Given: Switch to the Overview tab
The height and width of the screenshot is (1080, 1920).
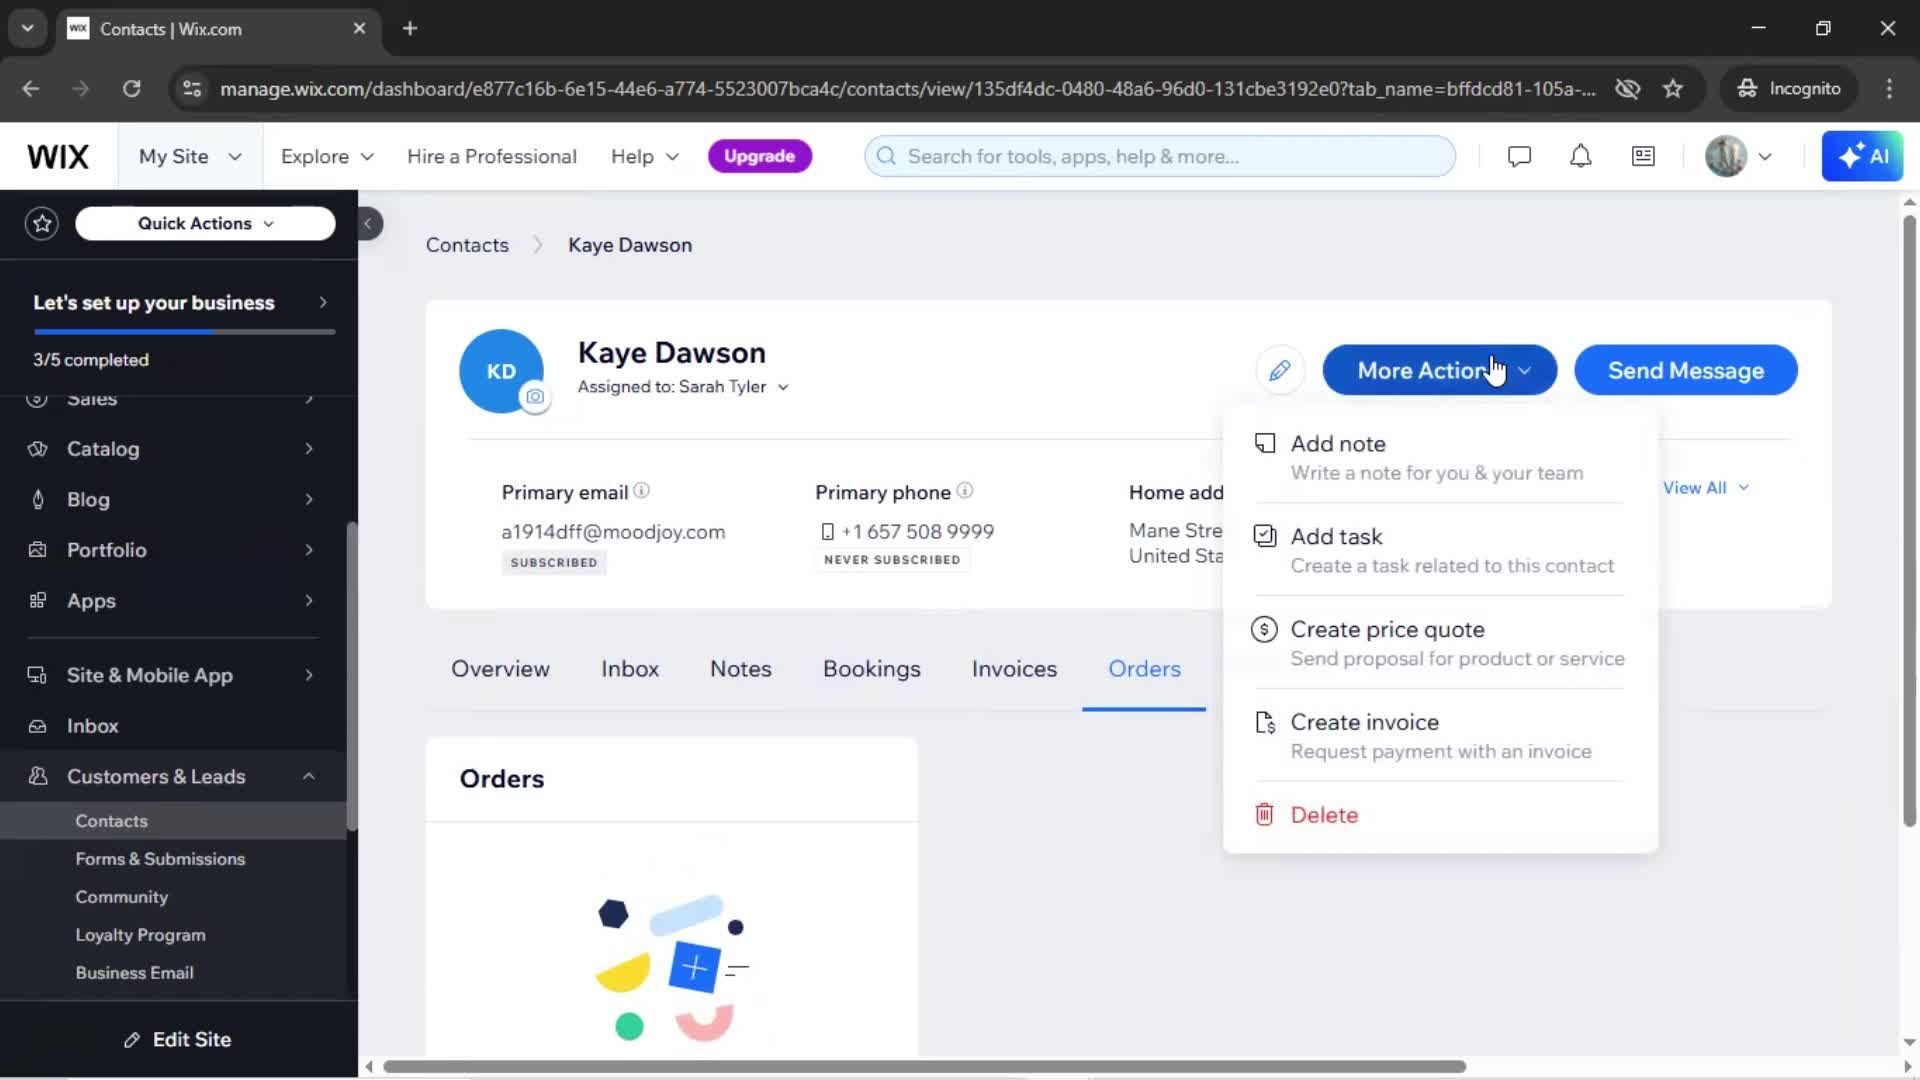Looking at the screenshot, I should pyautogui.click(x=500, y=669).
